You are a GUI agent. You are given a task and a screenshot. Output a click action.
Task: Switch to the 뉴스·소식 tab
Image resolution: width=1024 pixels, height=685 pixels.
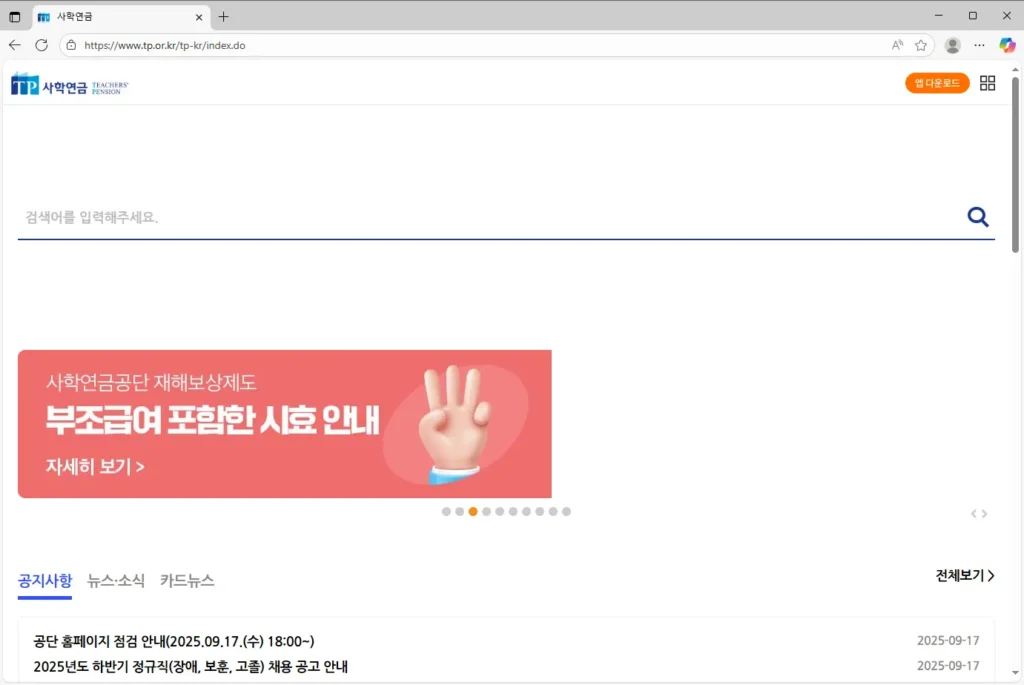(x=118, y=580)
